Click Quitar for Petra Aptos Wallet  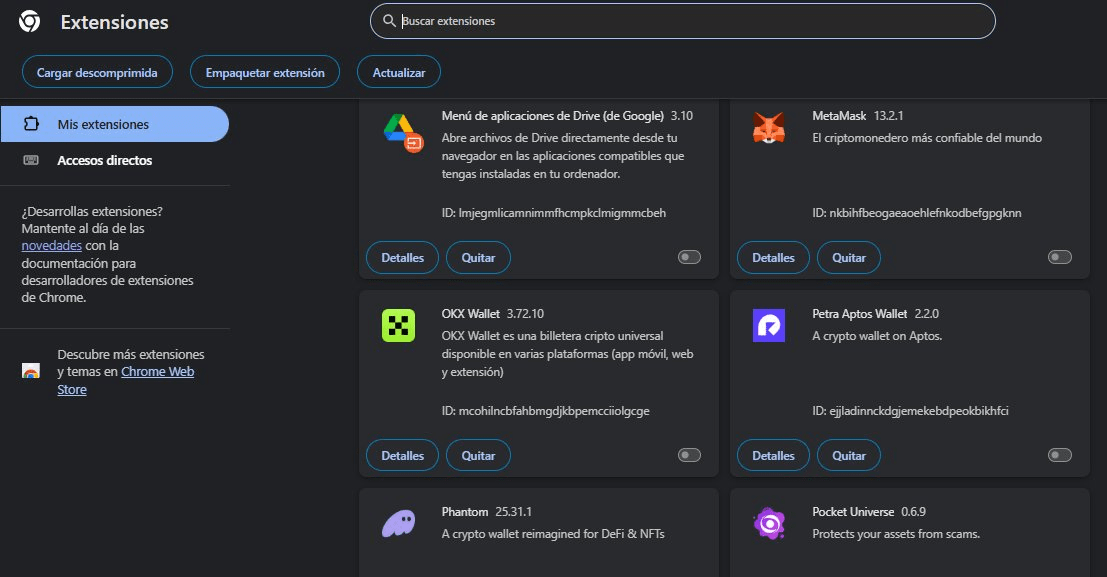tap(849, 456)
